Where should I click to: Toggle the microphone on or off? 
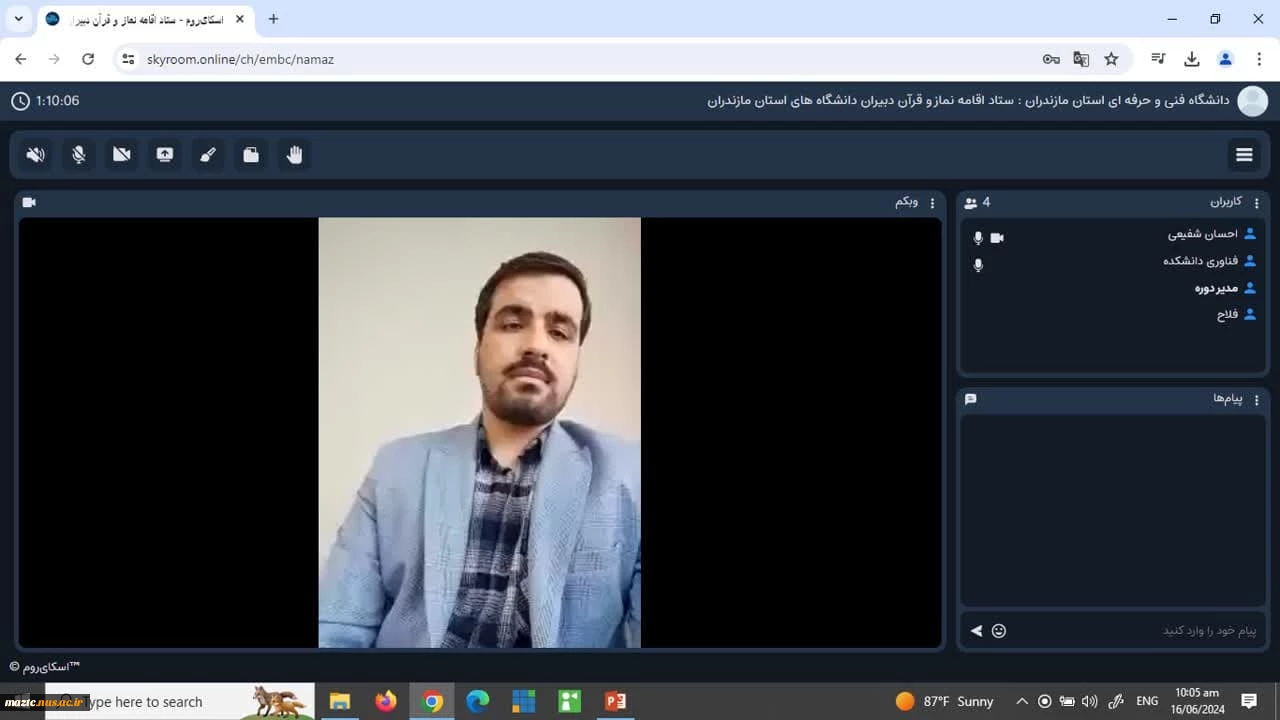[79, 154]
